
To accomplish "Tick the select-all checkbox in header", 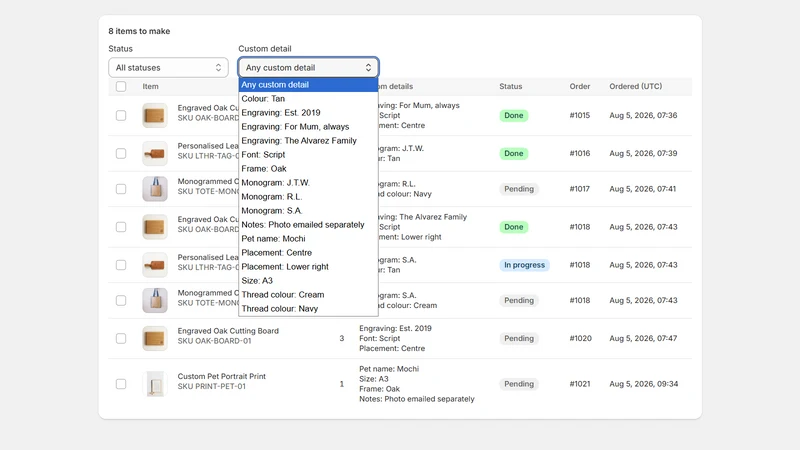I will coord(121,87).
